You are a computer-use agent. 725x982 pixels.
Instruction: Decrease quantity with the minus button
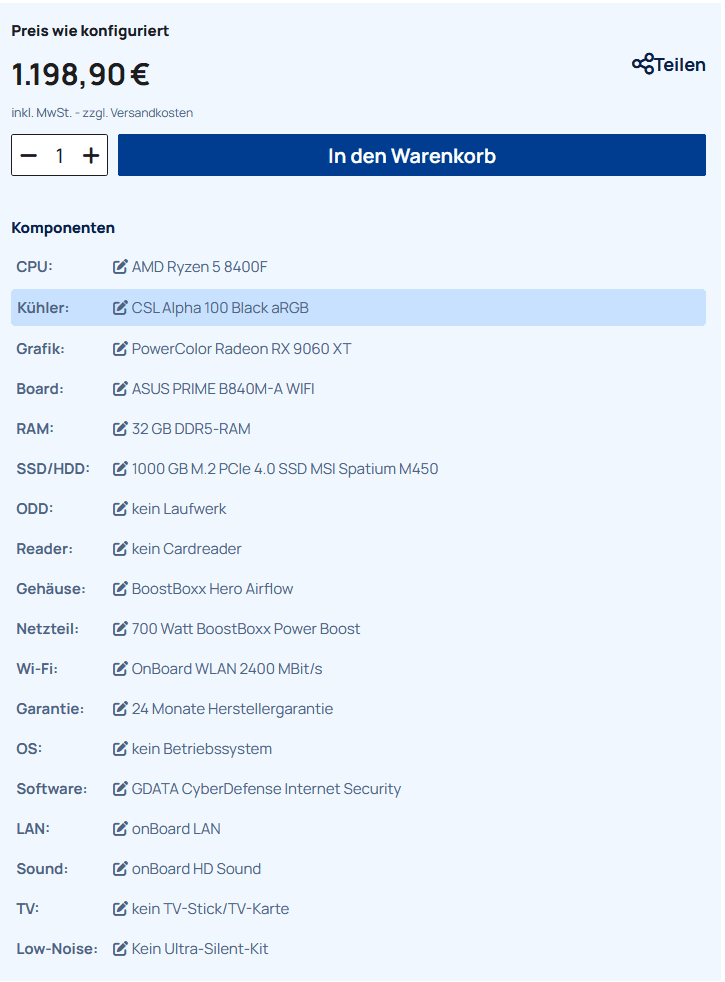[29, 155]
